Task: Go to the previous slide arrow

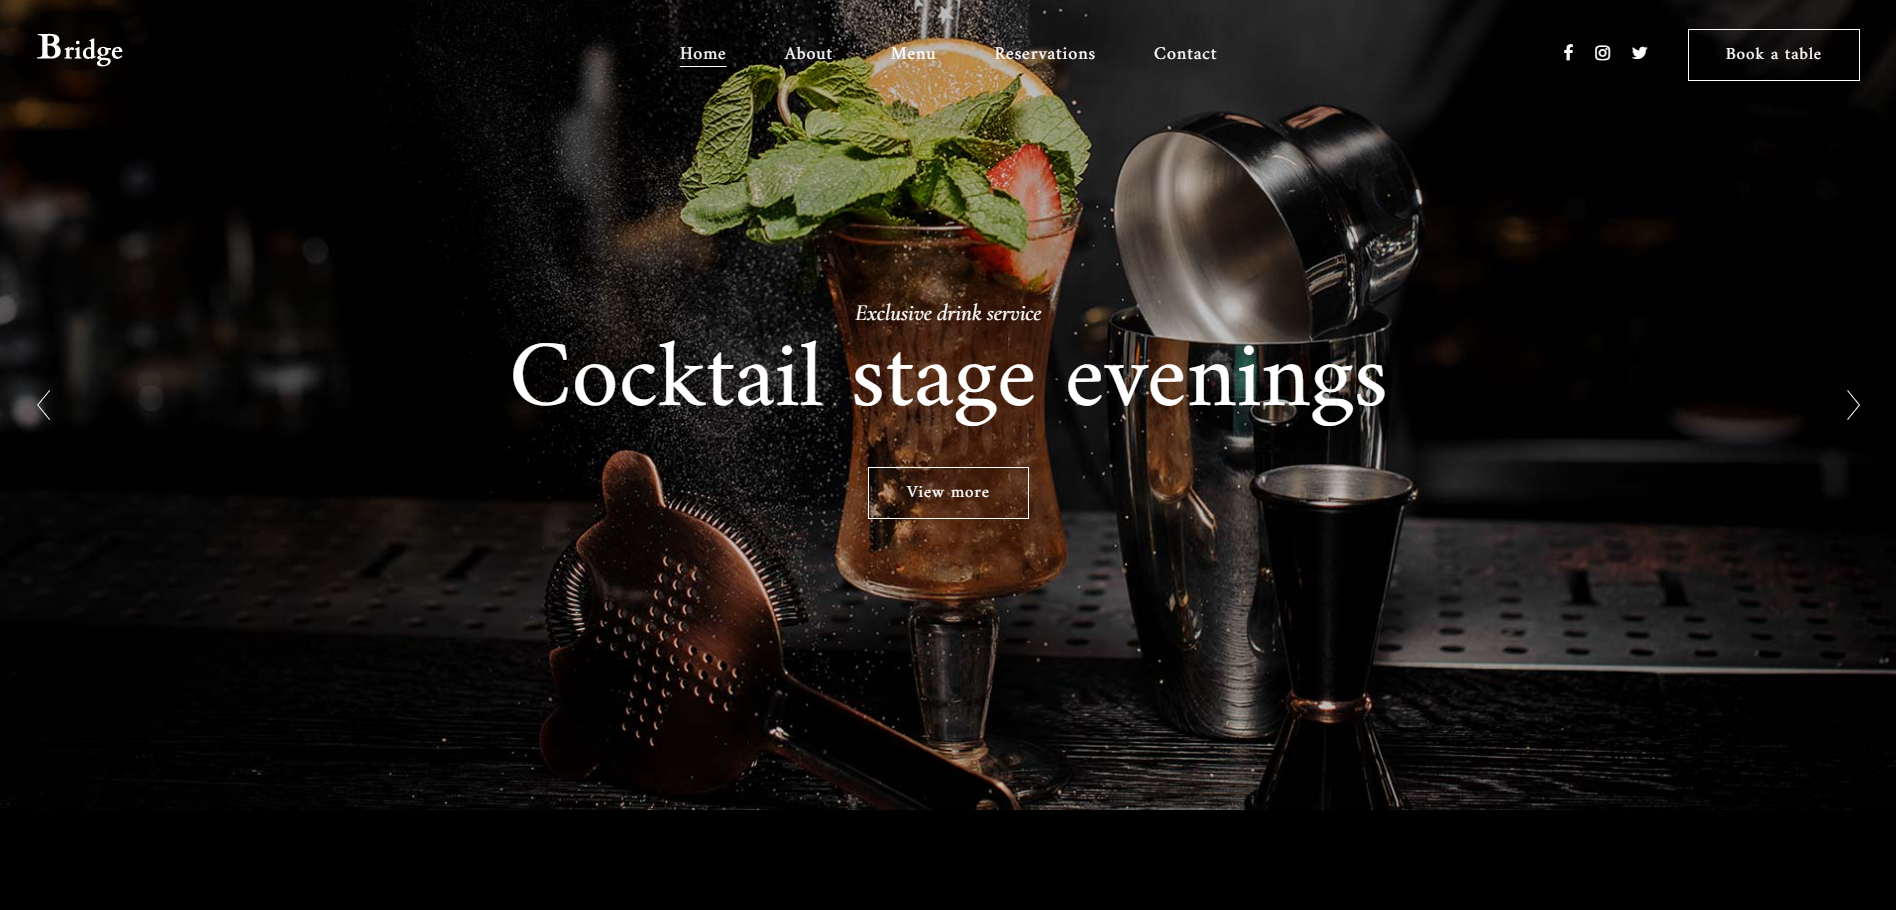Action: [43, 405]
